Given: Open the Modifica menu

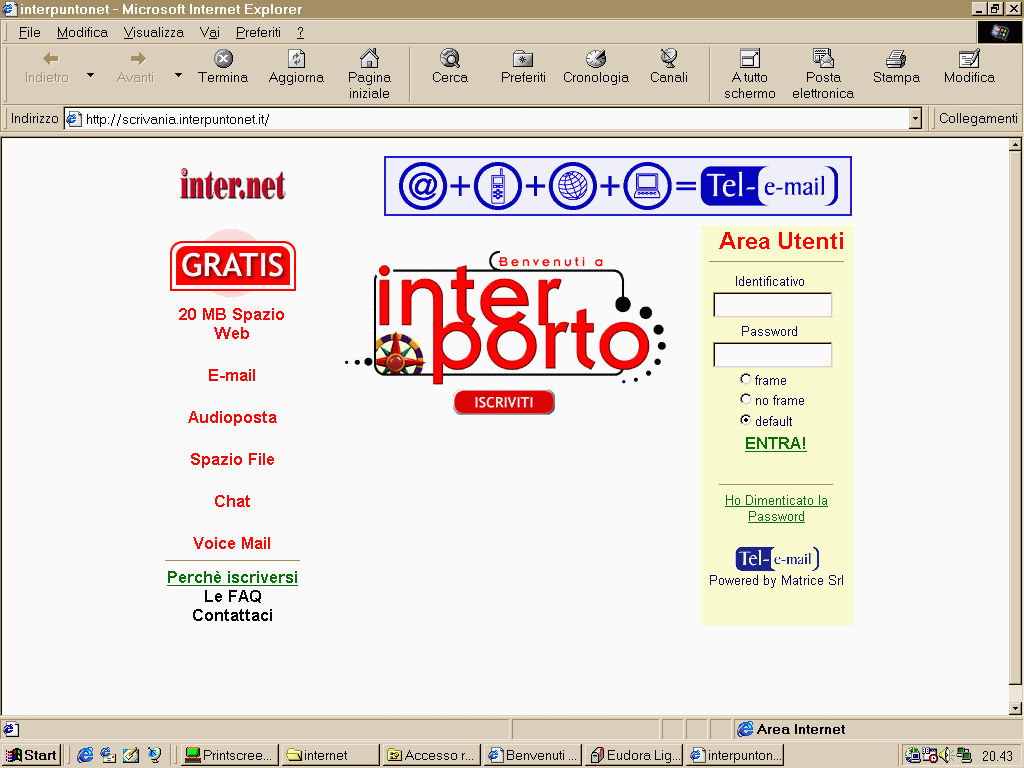Looking at the screenshot, I should [82, 32].
